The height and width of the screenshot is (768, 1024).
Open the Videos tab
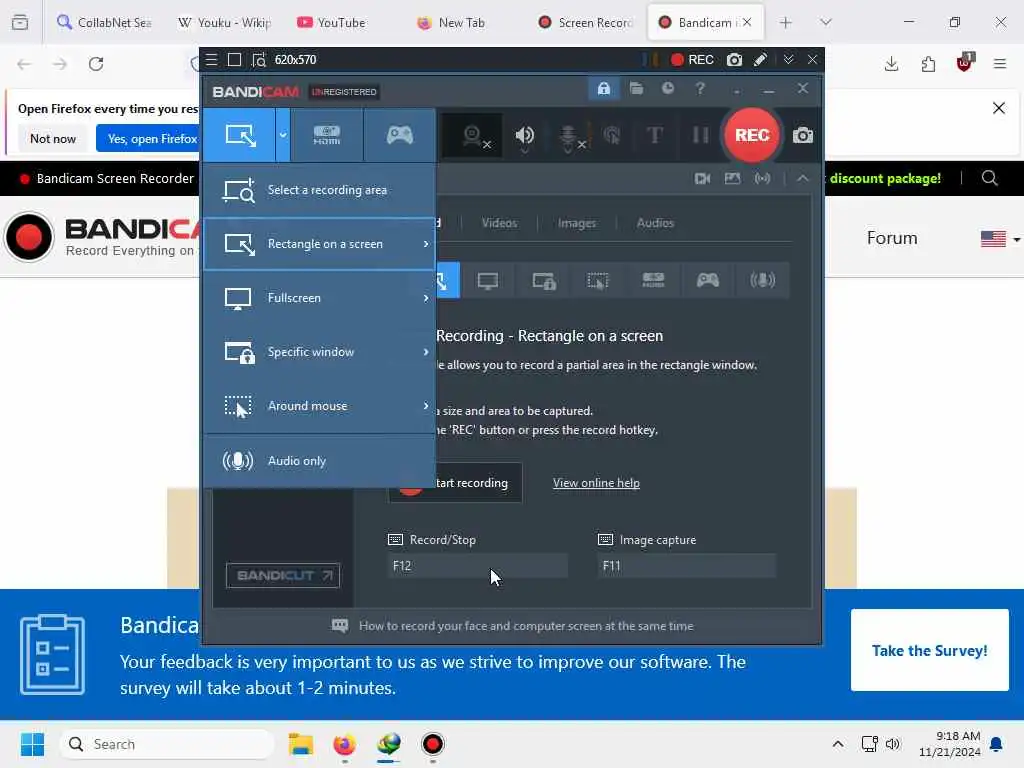pyautogui.click(x=499, y=223)
